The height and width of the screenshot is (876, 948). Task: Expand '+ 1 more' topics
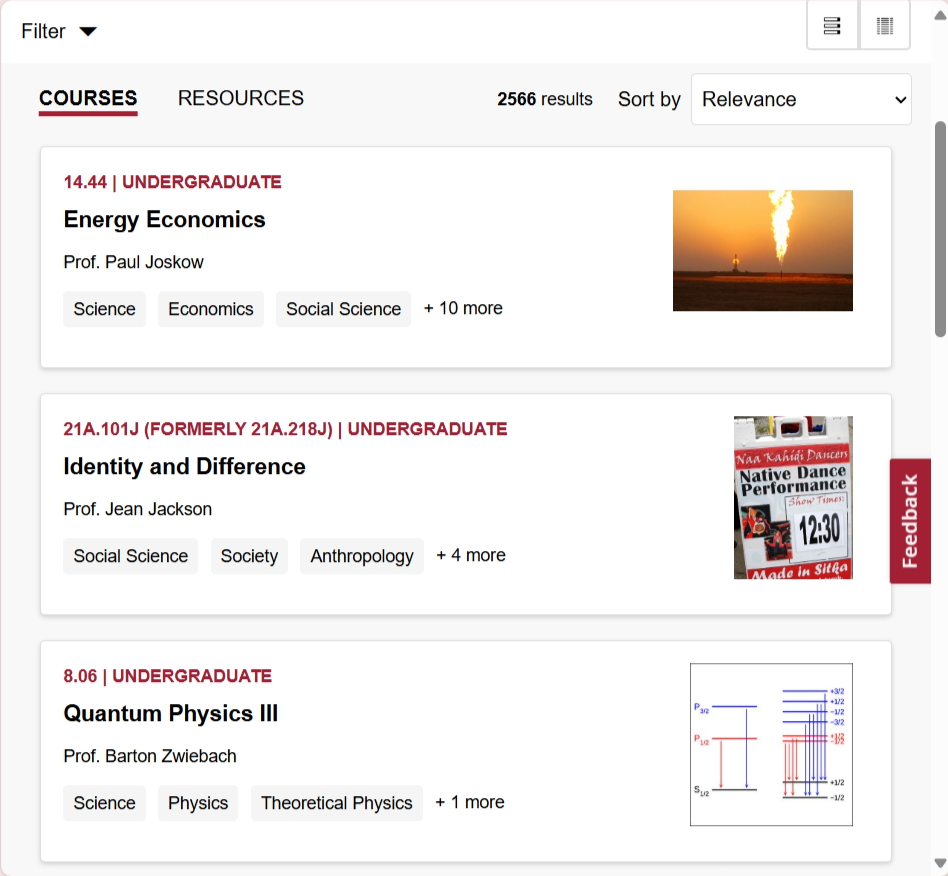coord(470,802)
